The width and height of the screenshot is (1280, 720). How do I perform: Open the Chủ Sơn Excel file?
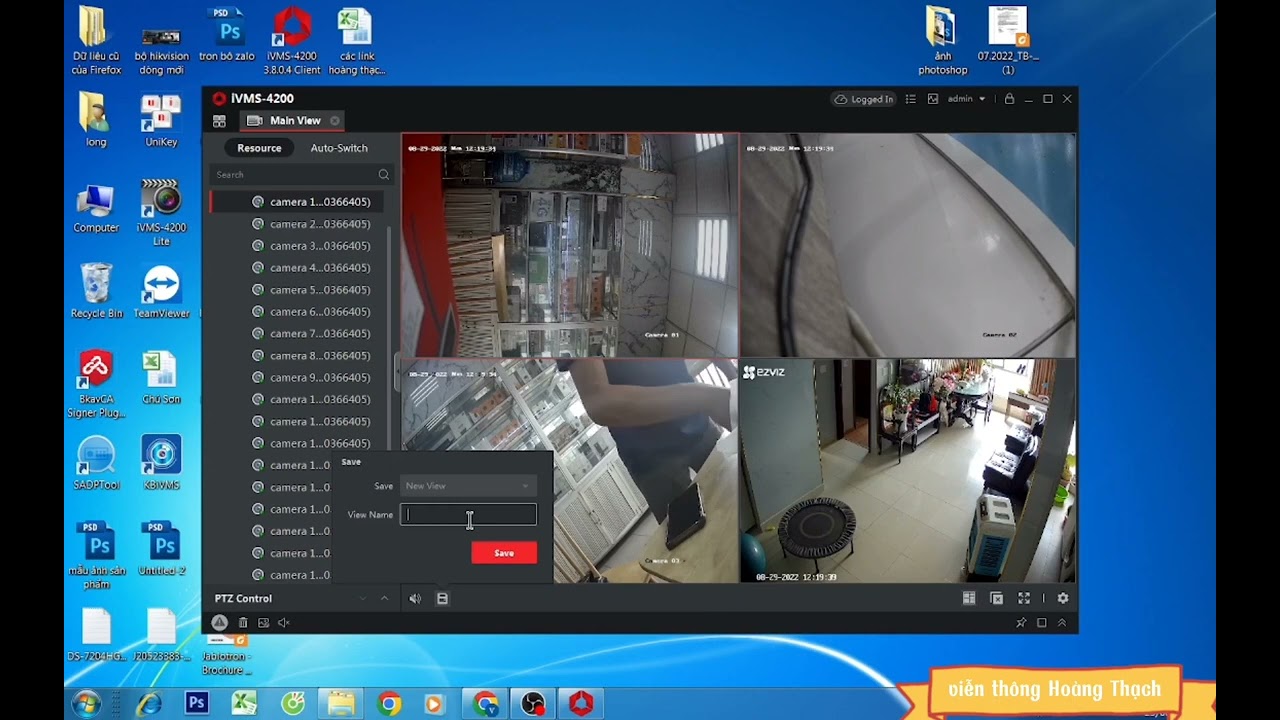coord(161,378)
